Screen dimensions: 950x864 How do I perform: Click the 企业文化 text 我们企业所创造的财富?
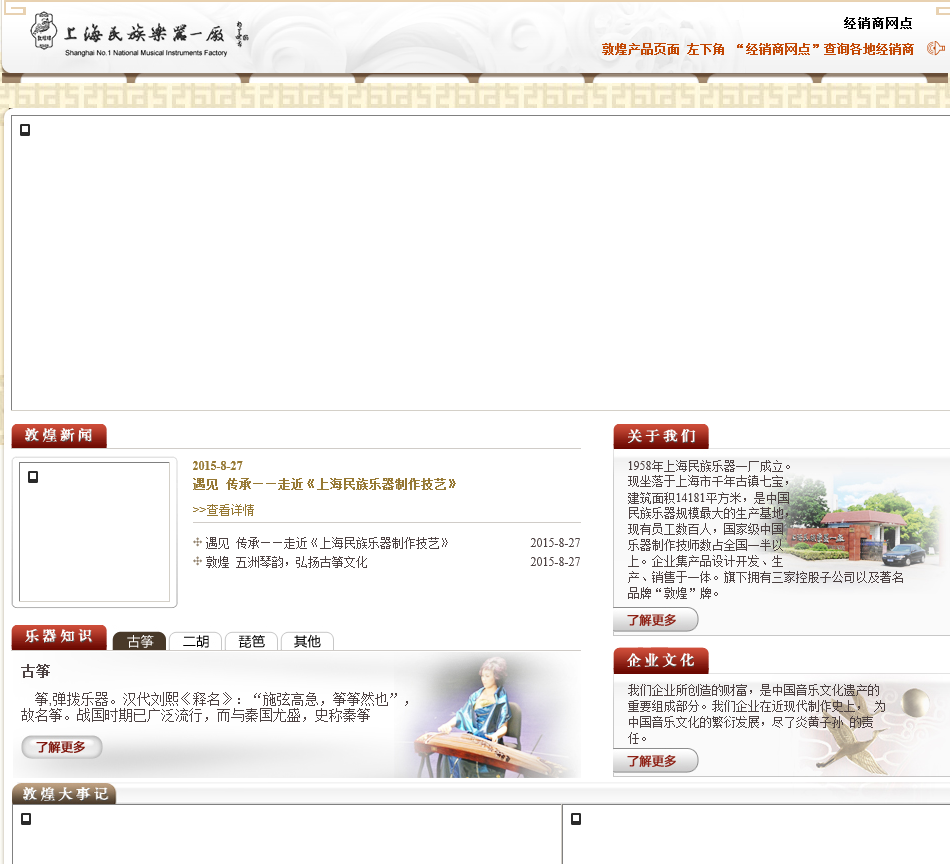click(756, 714)
